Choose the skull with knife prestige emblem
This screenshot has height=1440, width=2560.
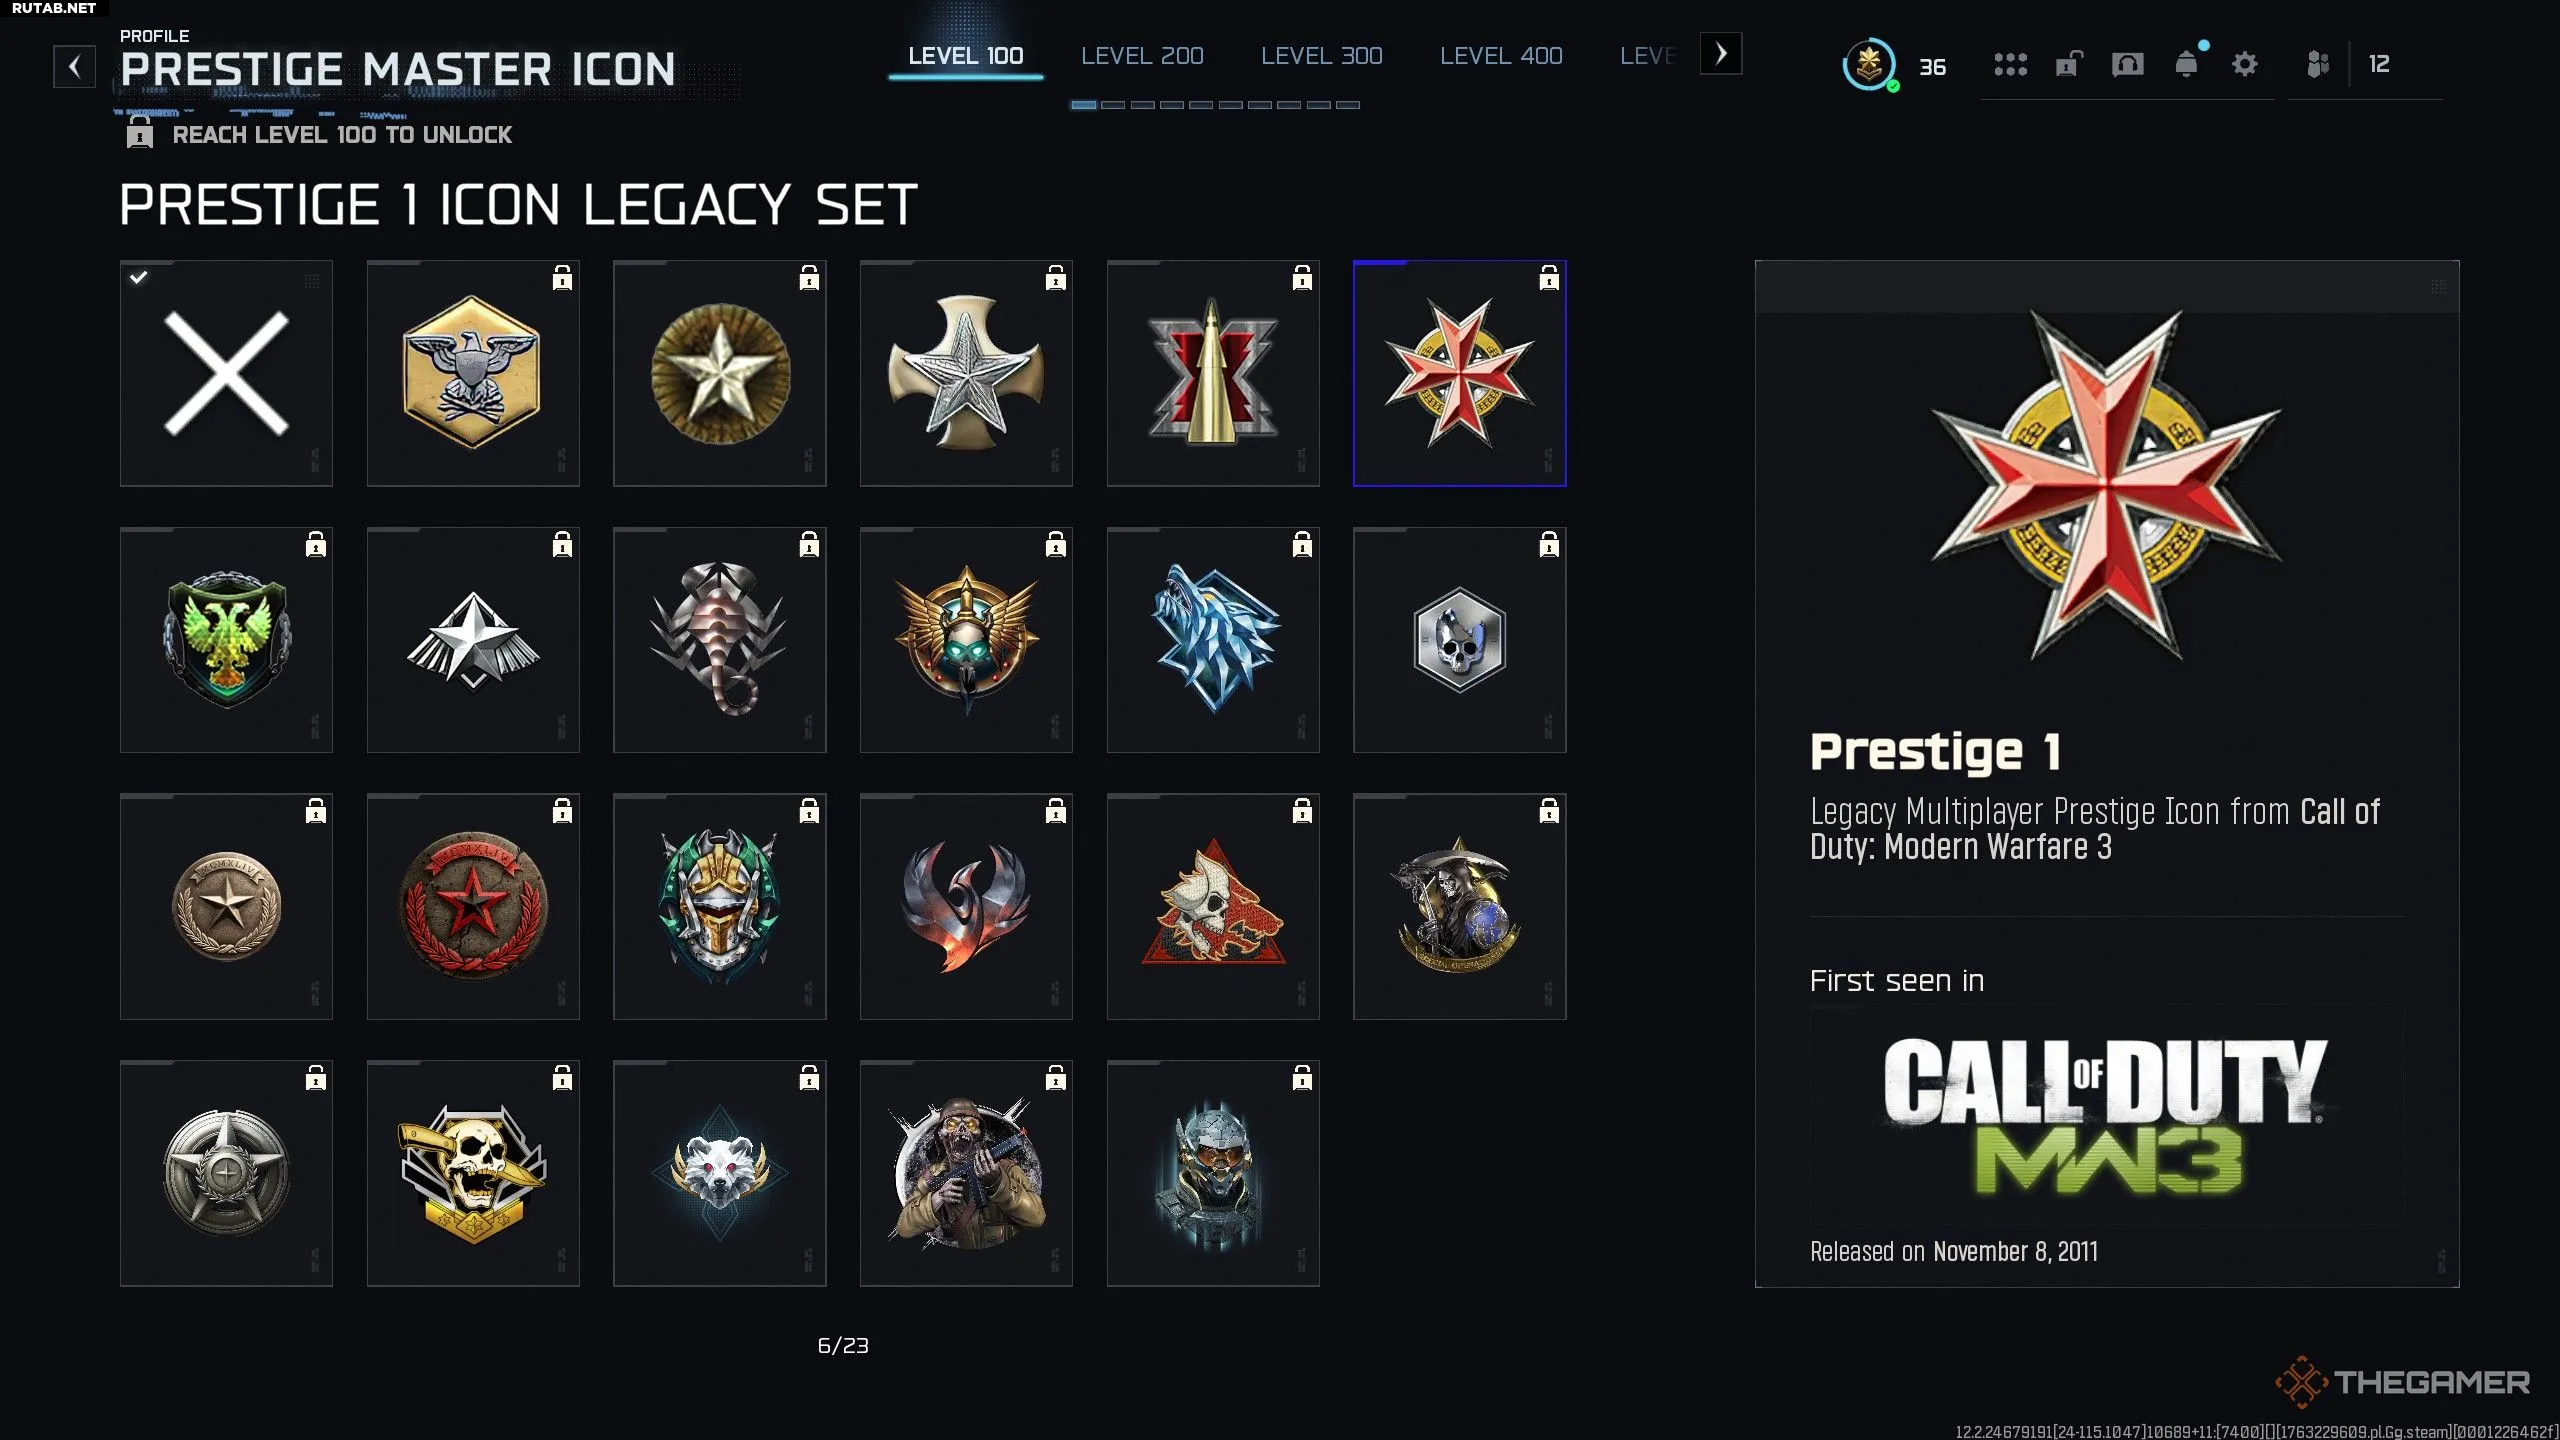pyautogui.click(x=473, y=1173)
